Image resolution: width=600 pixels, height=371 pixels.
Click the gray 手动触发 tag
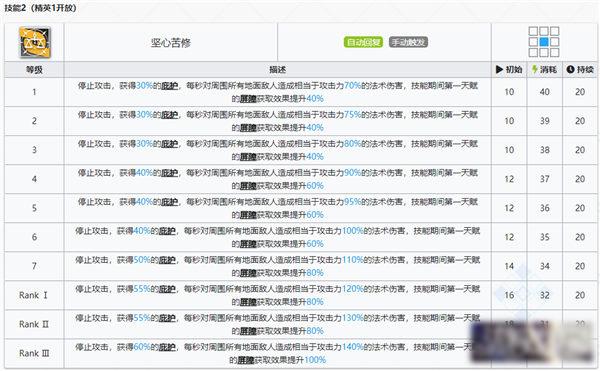[408, 42]
